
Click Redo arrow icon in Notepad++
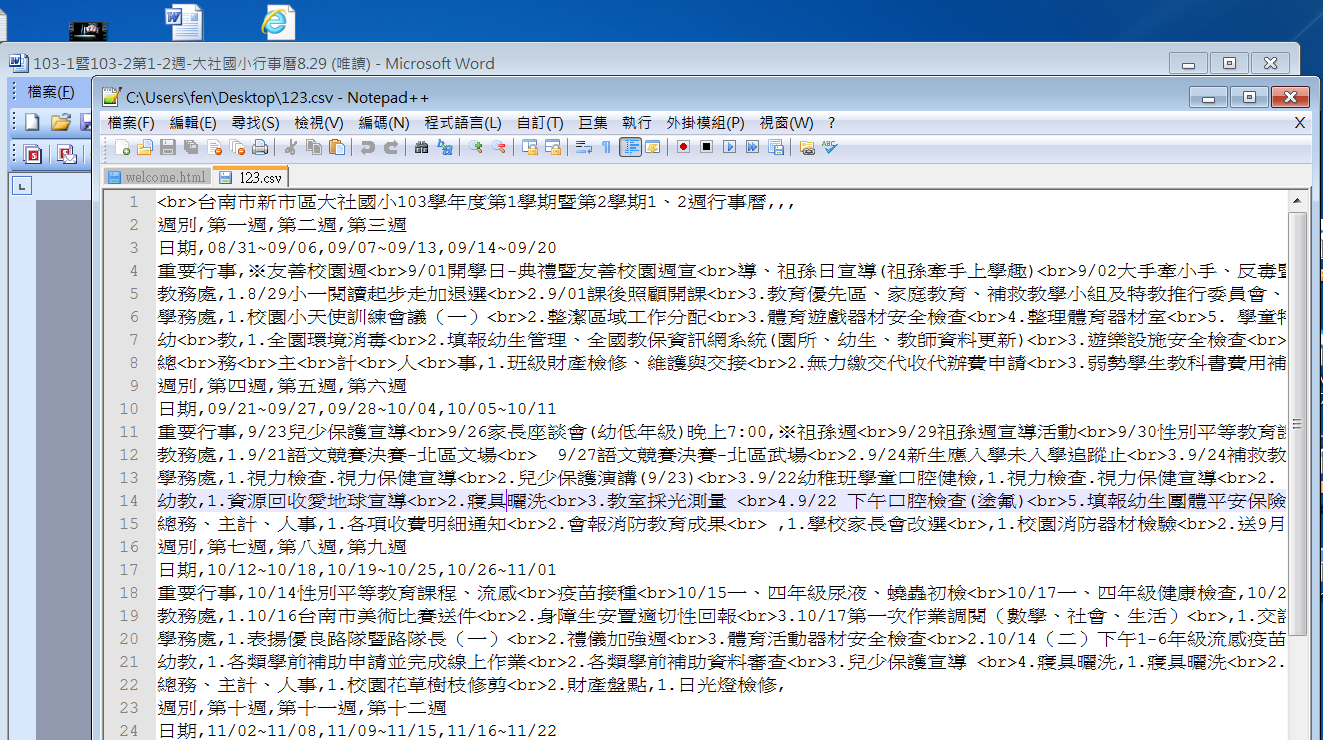tap(391, 147)
